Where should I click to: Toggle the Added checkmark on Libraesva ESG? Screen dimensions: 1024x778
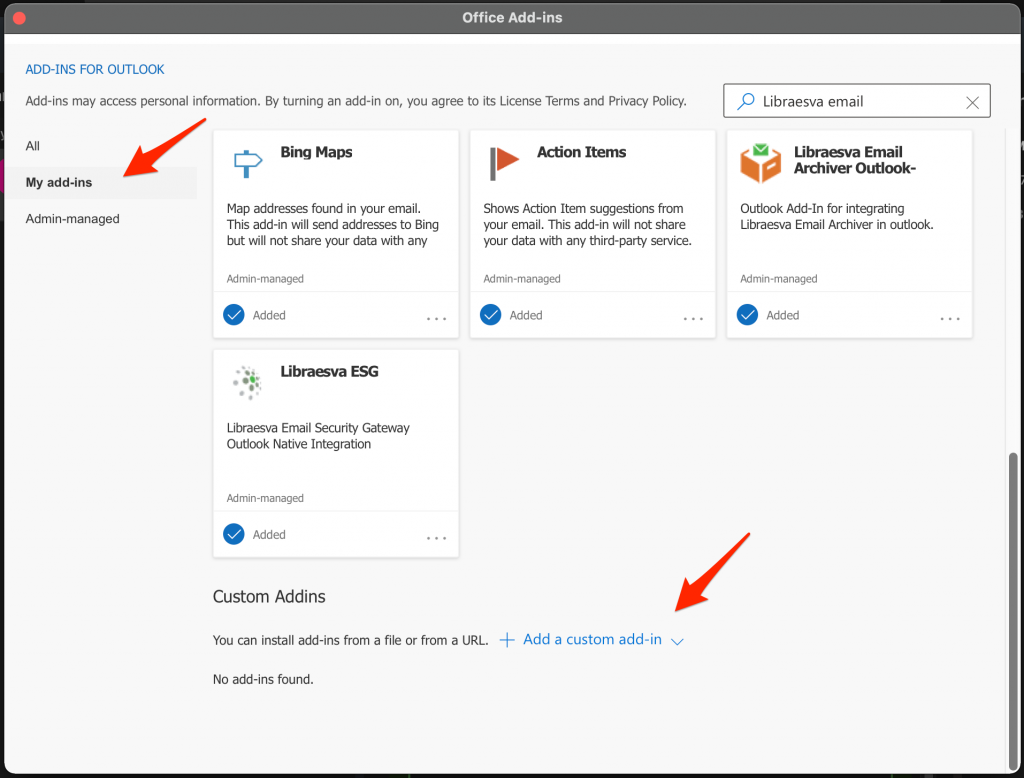pyautogui.click(x=234, y=534)
